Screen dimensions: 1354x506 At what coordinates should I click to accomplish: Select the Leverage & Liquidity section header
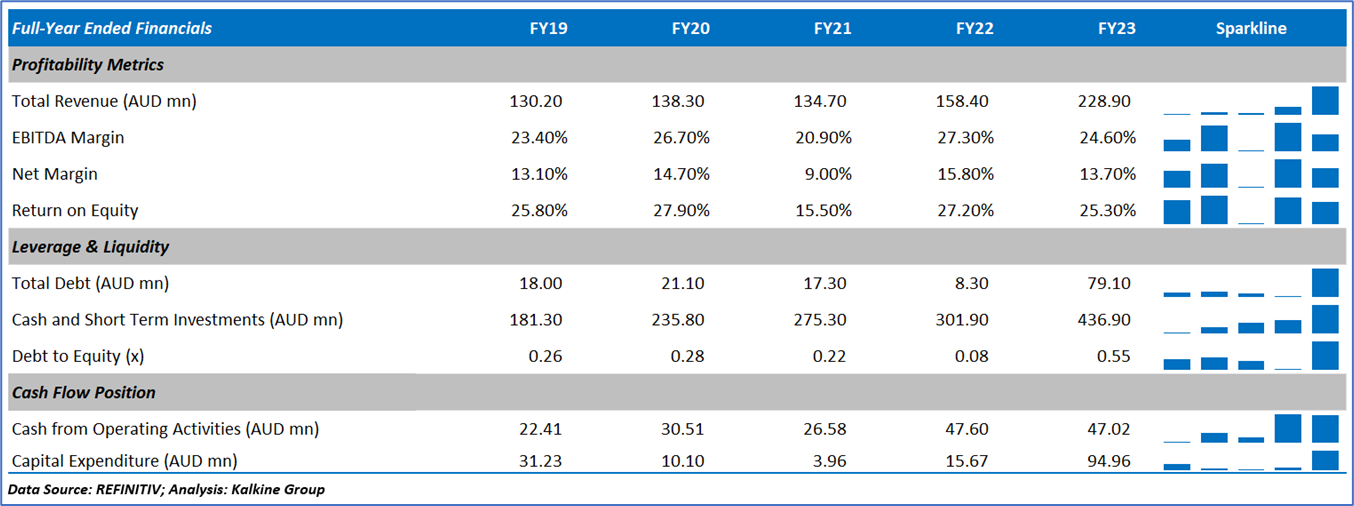click(x=91, y=247)
